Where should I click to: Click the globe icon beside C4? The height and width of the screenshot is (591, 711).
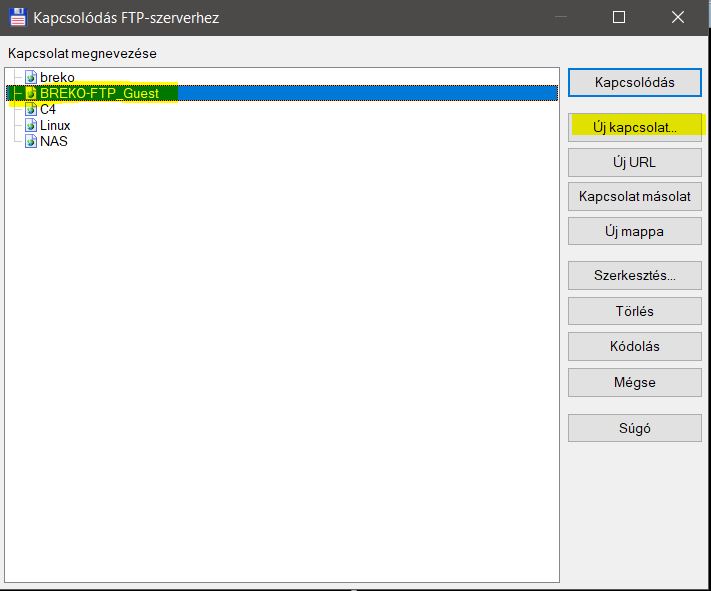click(31, 109)
